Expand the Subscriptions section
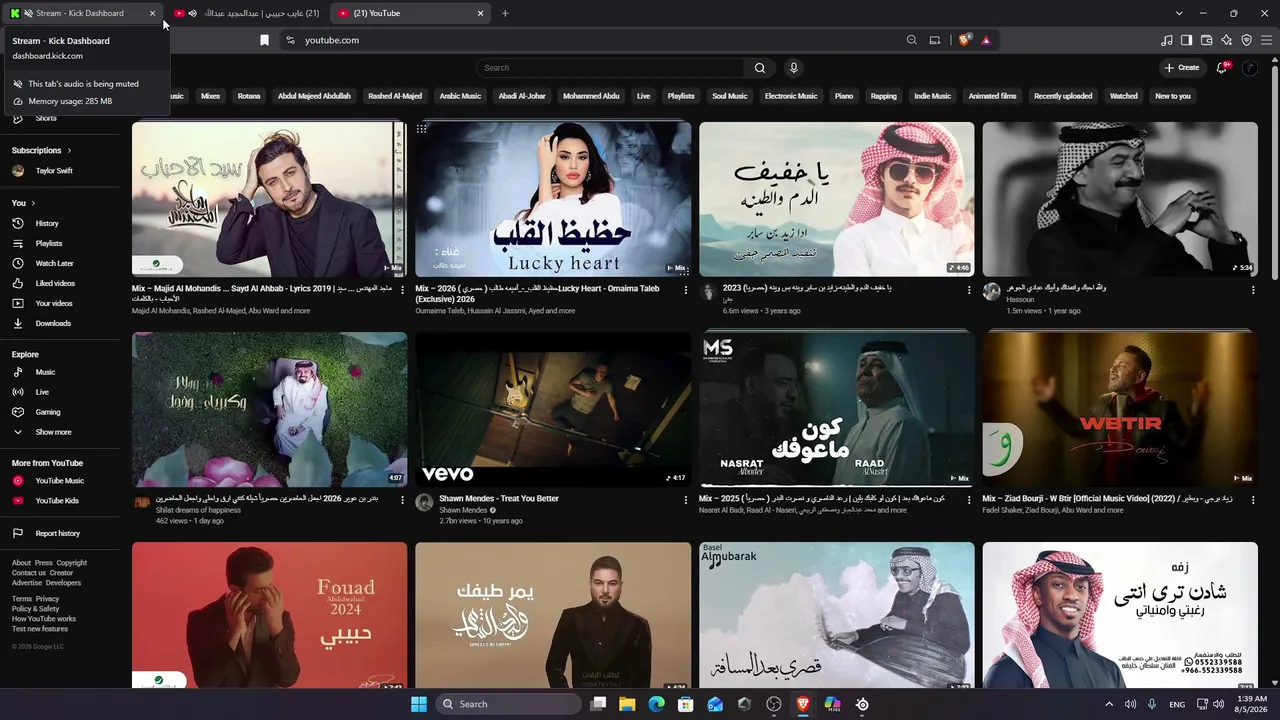This screenshot has width=1280, height=720. click(42, 150)
